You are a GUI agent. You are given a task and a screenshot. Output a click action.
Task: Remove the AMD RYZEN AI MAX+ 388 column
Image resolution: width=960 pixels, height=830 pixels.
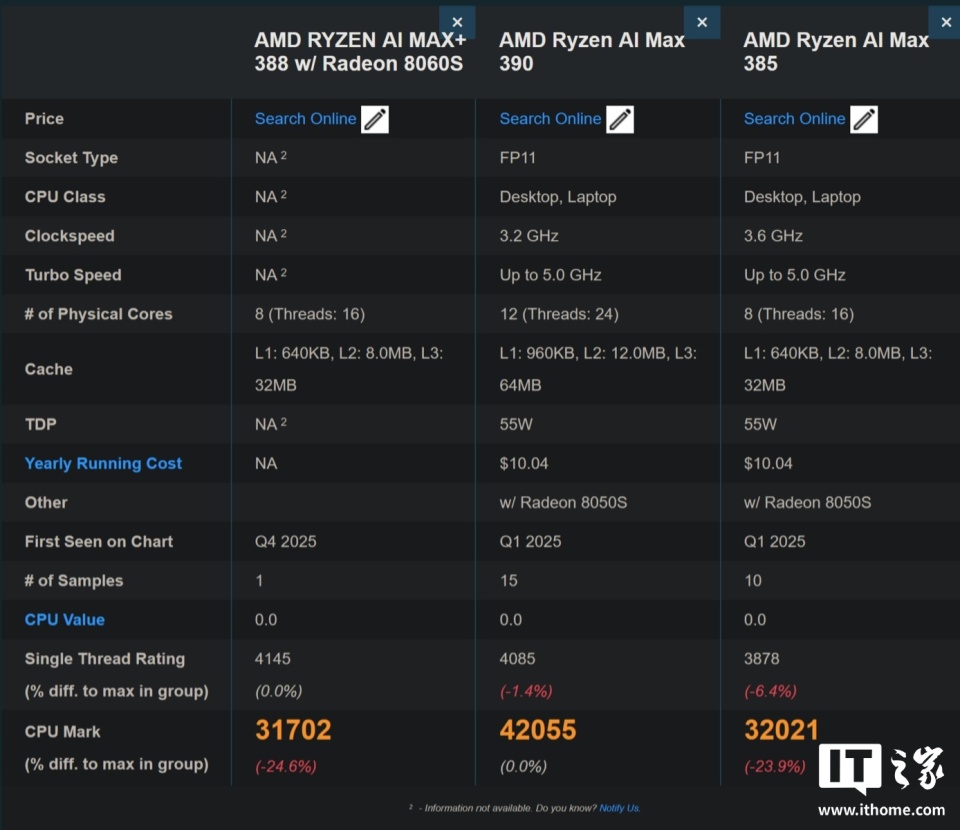point(457,22)
